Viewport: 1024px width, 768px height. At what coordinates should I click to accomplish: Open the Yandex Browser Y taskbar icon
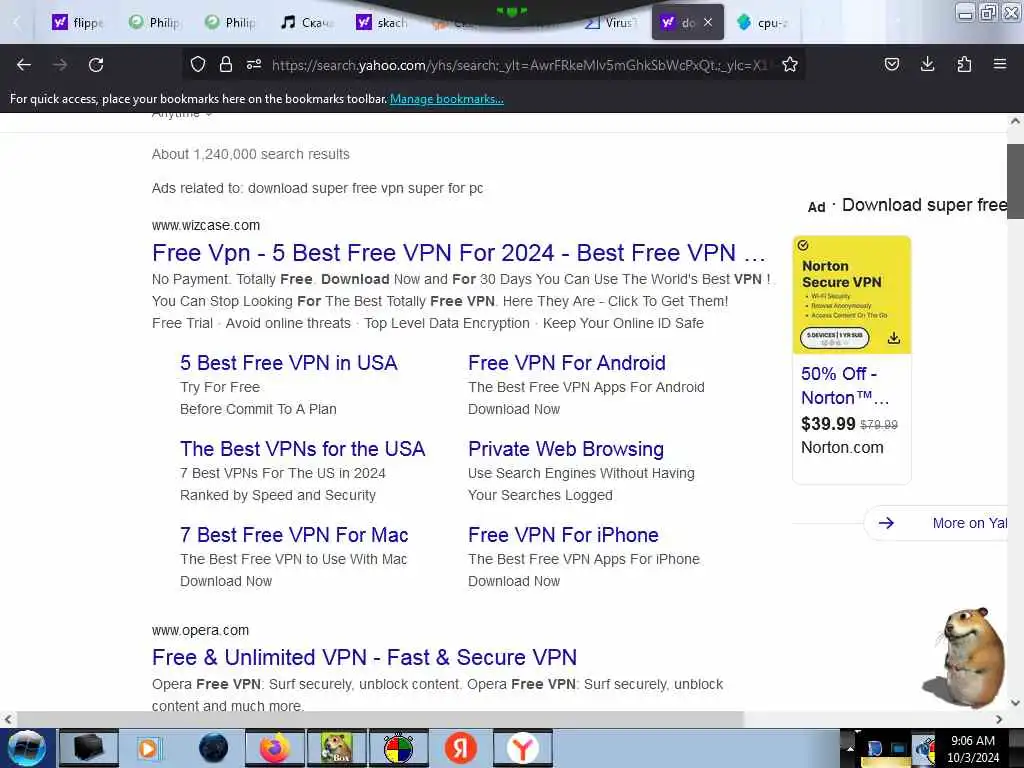(522, 748)
